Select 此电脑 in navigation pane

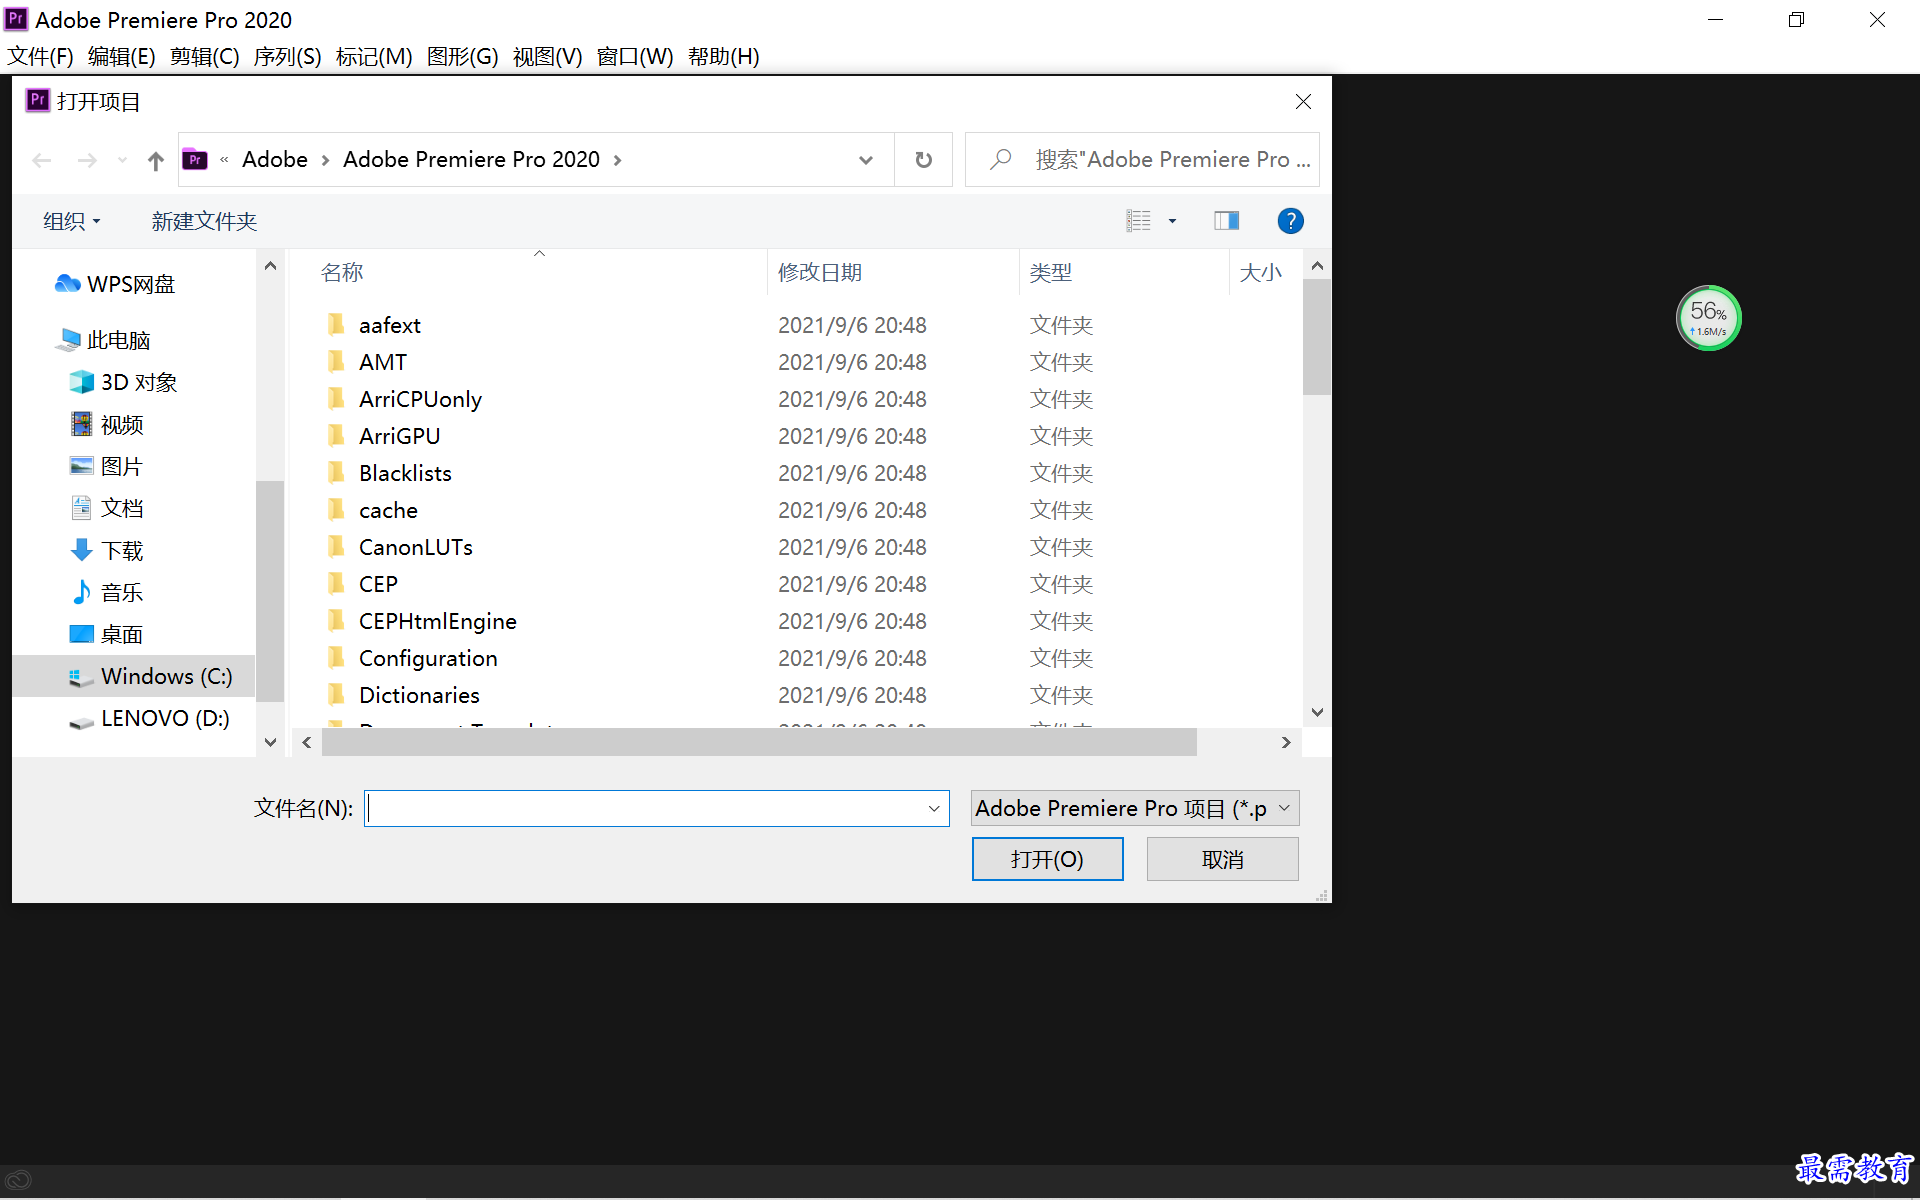tap(104, 340)
